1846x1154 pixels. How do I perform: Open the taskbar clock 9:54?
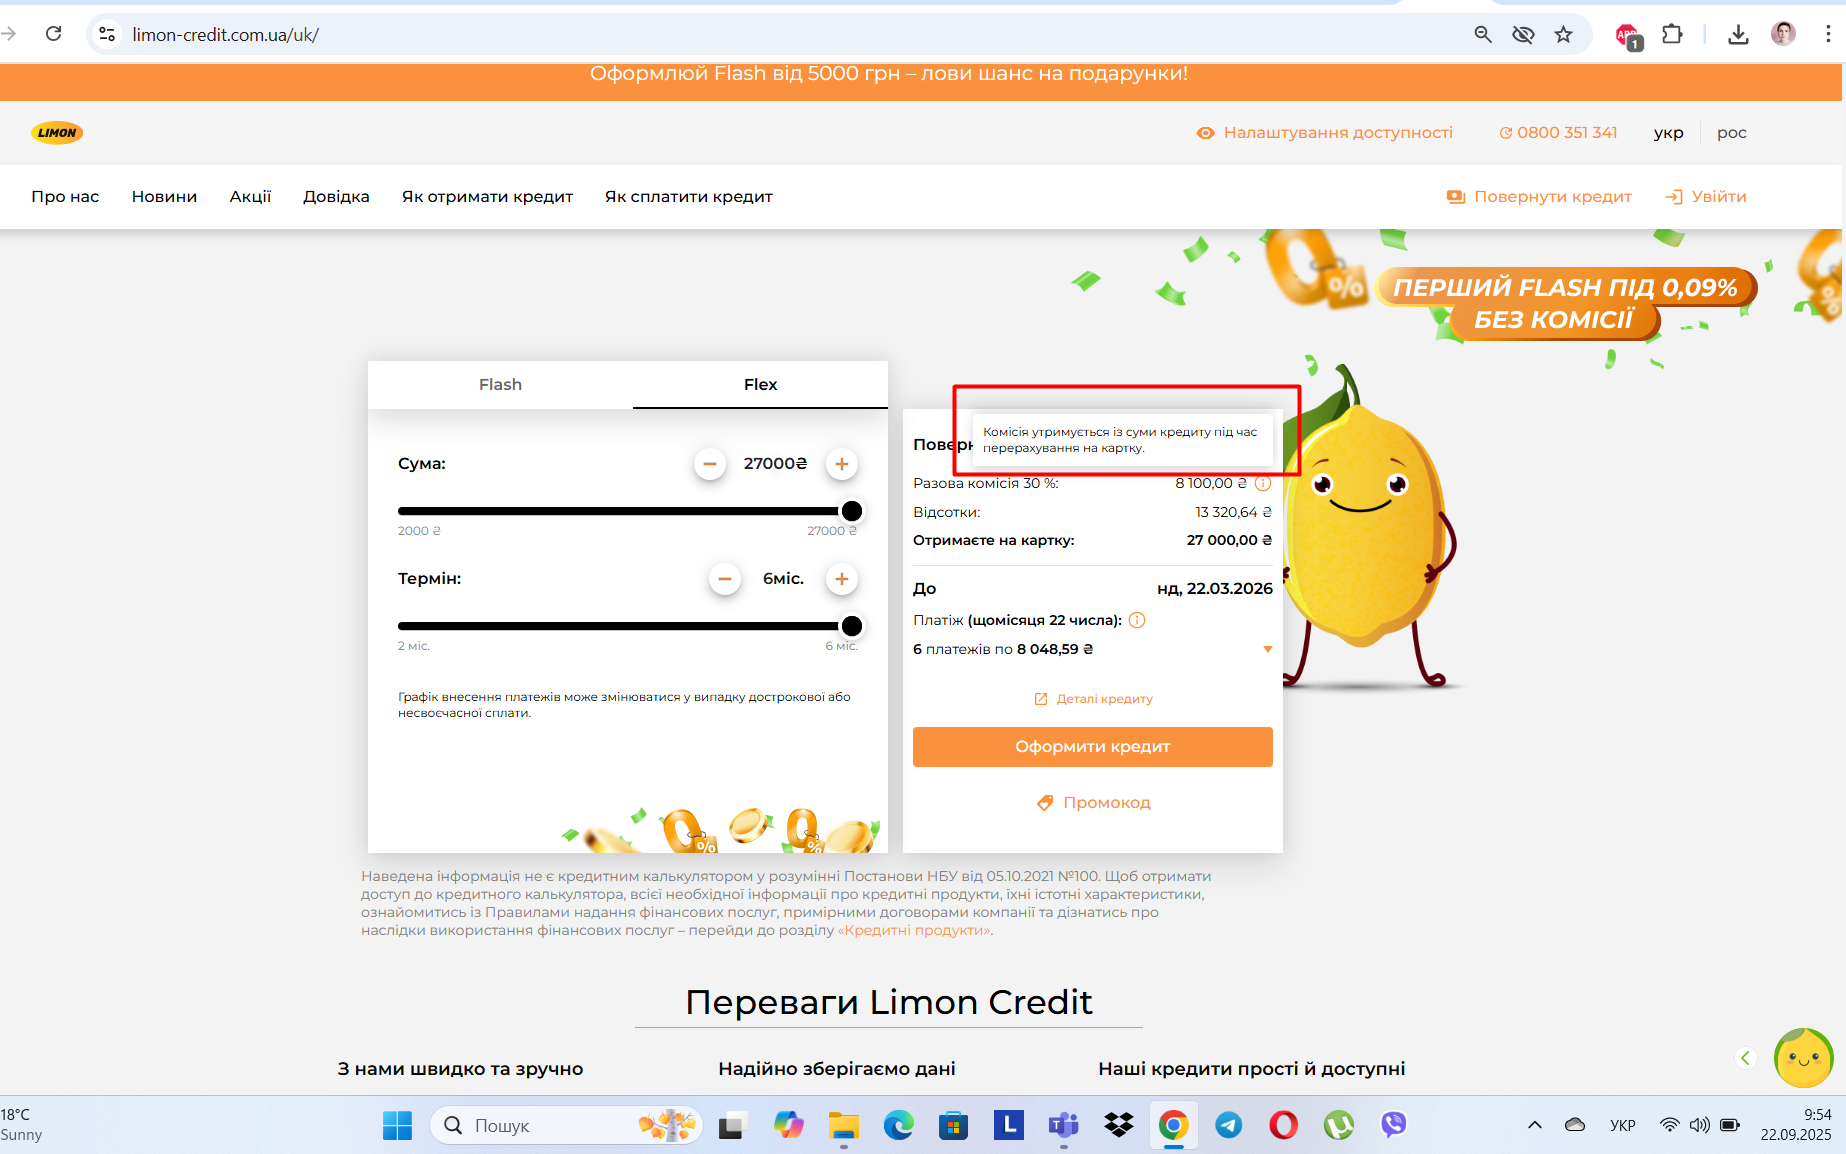(x=1796, y=1125)
